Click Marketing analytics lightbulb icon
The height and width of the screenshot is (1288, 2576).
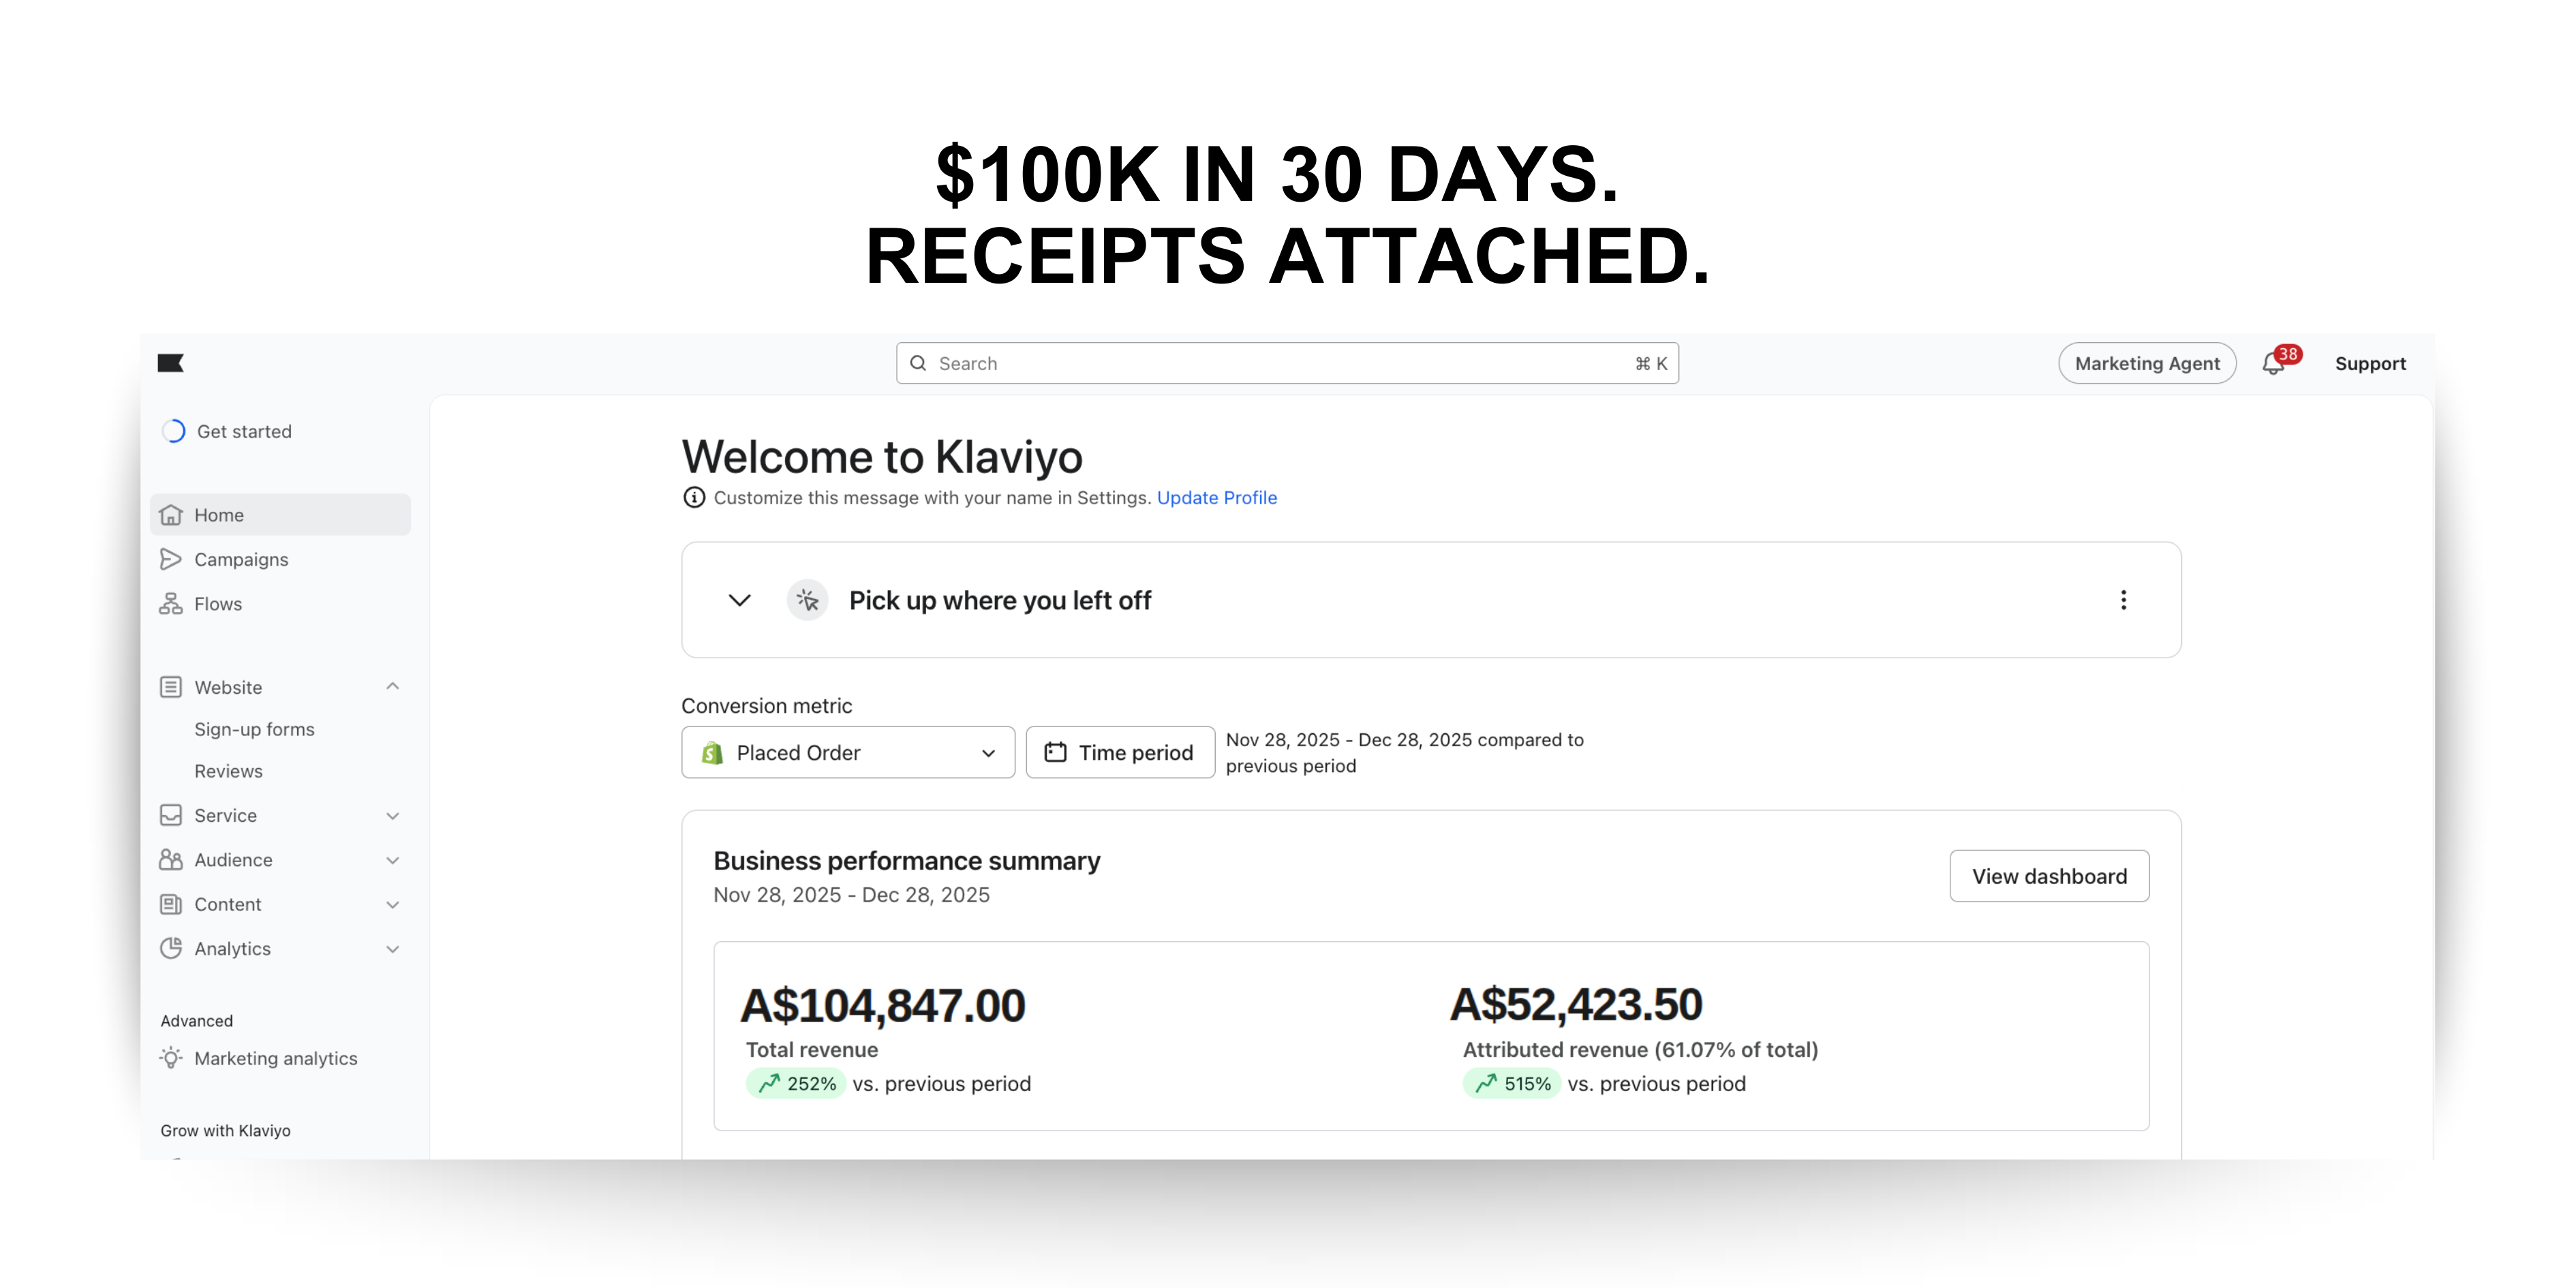pyautogui.click(x=171, y=1058)
